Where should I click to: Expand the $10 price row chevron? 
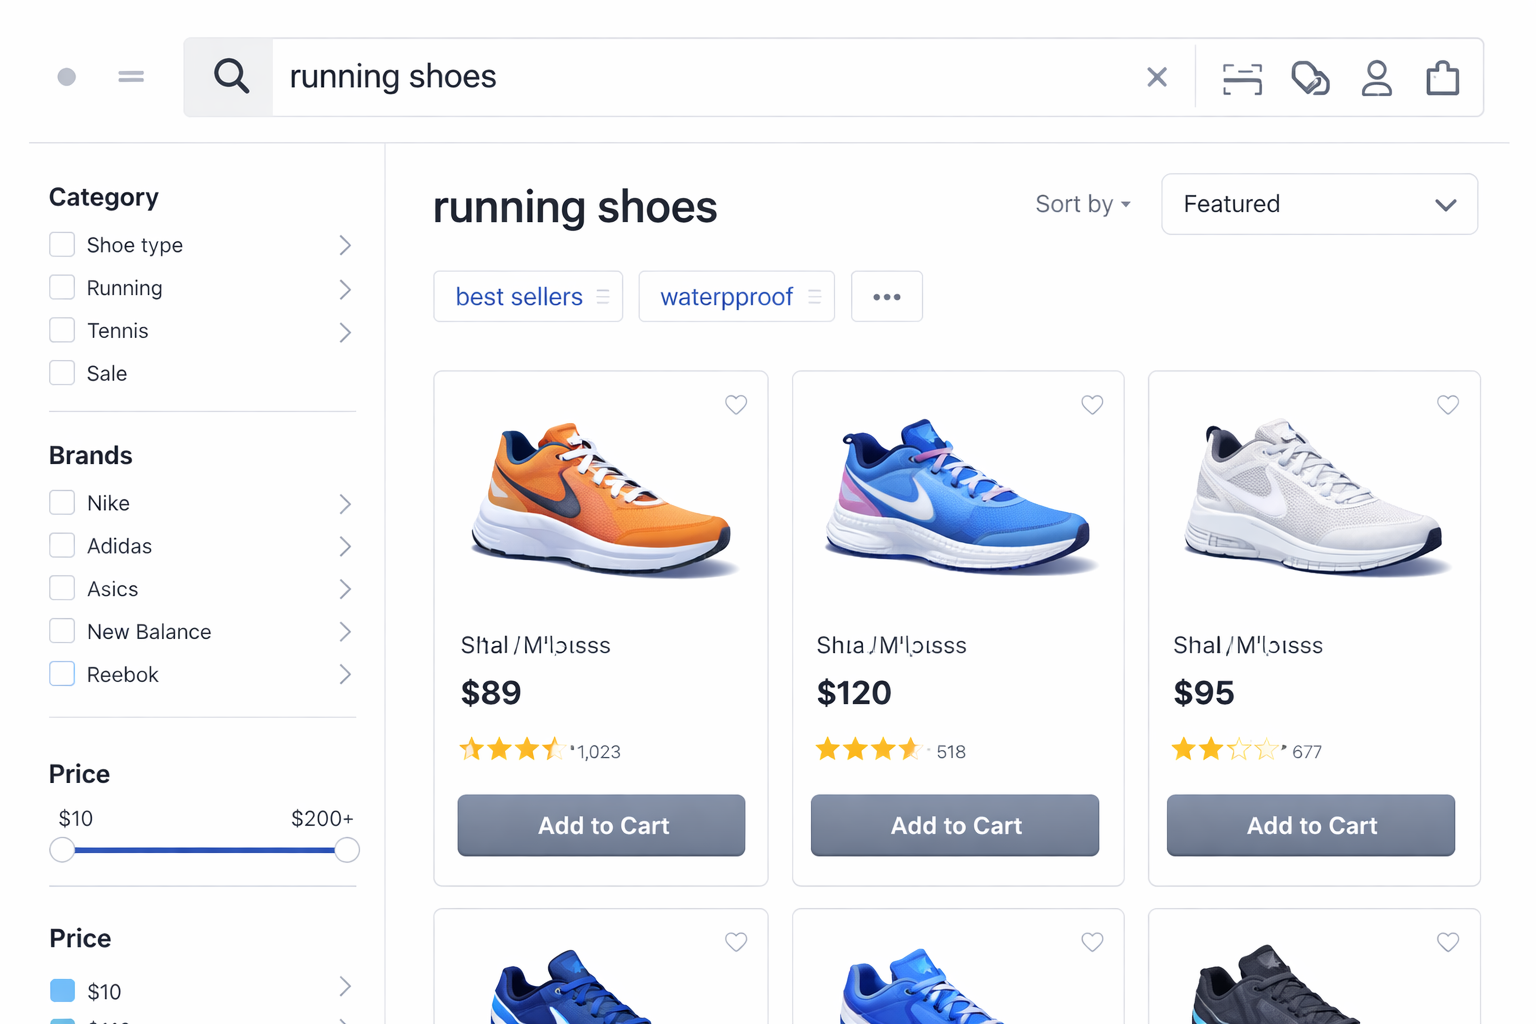pyautogui.click(x=345, y=987)
